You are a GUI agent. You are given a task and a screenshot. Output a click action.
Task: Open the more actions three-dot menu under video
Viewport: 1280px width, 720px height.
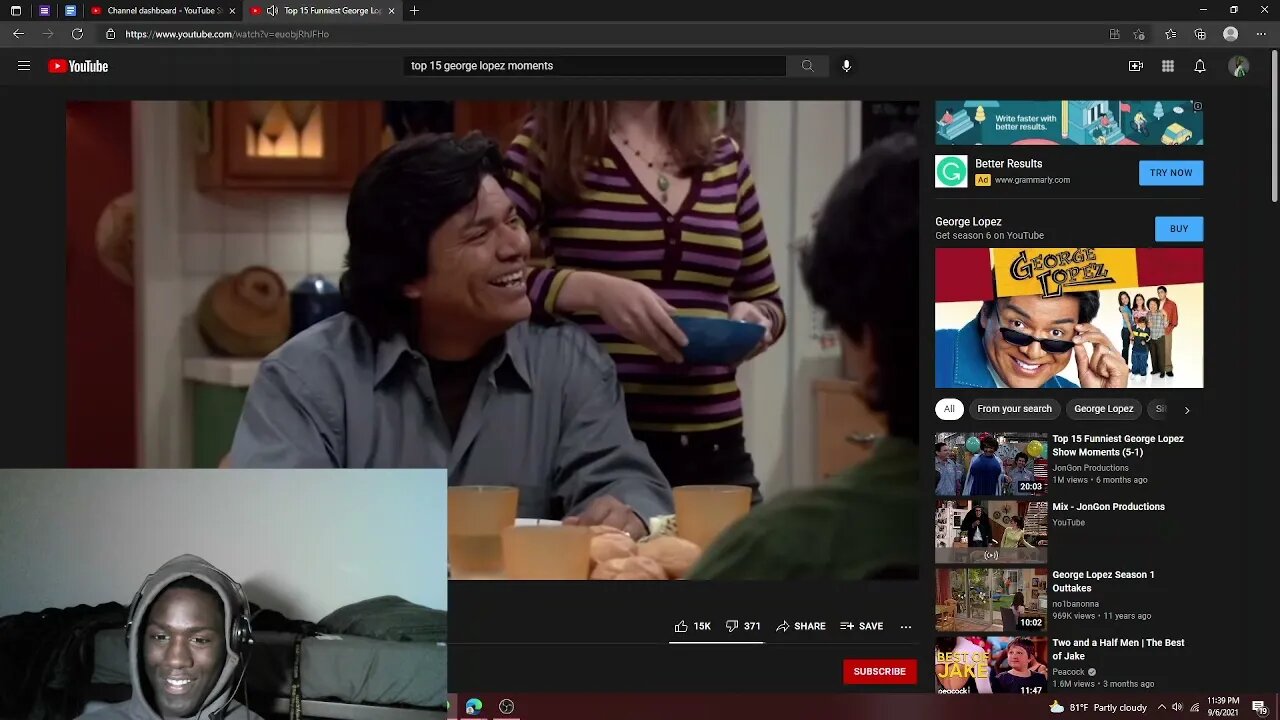point(905,626)
